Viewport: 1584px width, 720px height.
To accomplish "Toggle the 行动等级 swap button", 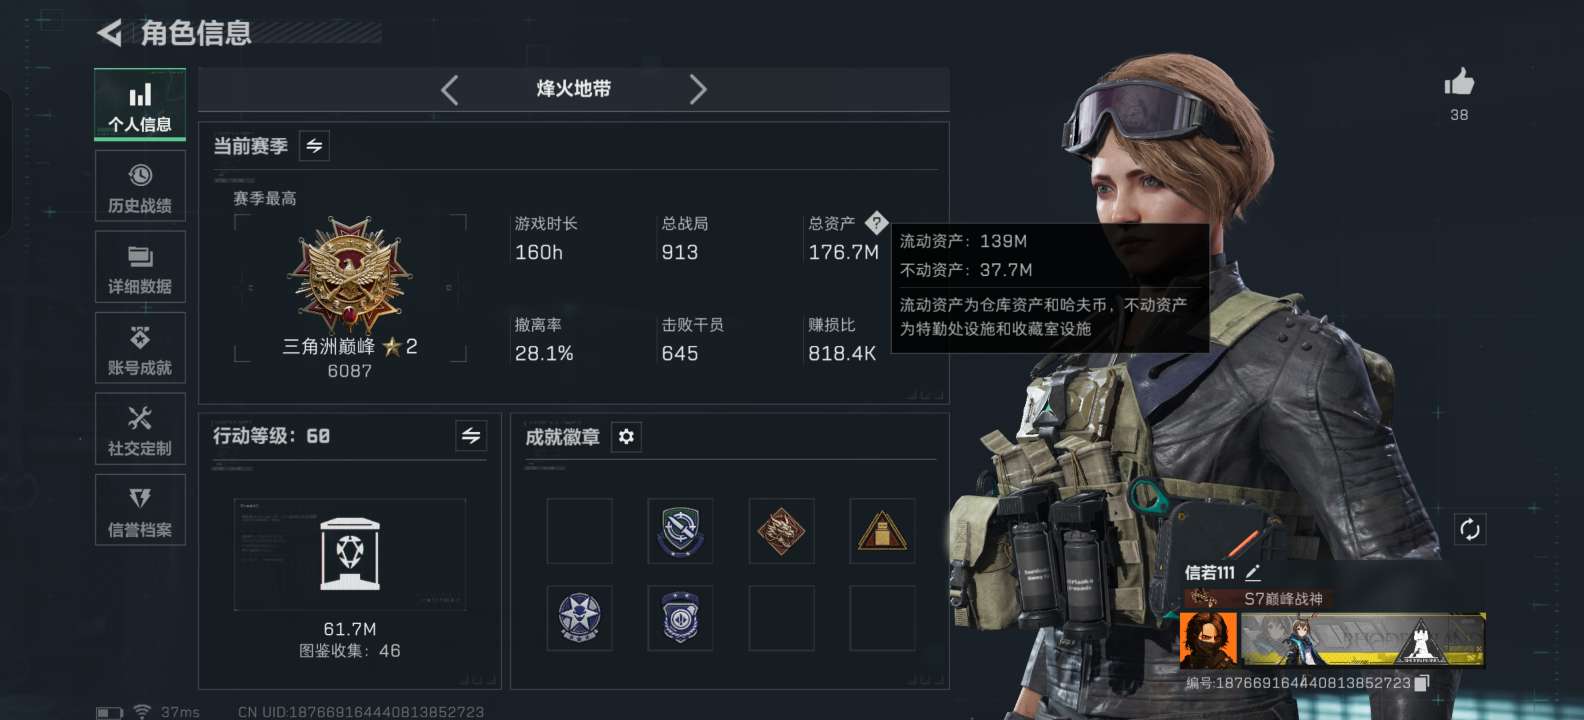I will 471,436.
